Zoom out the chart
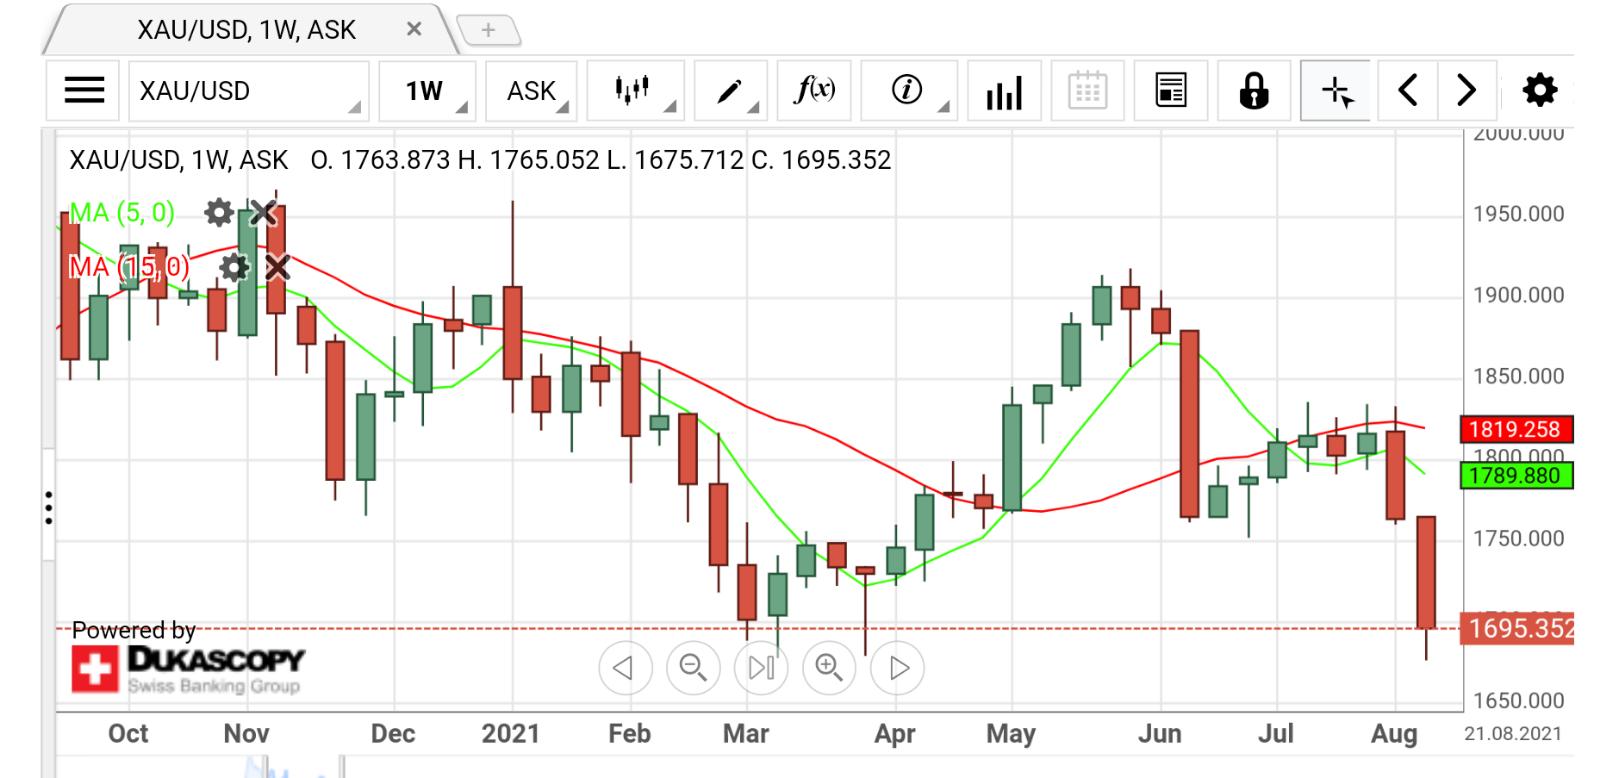 [693, 667]
